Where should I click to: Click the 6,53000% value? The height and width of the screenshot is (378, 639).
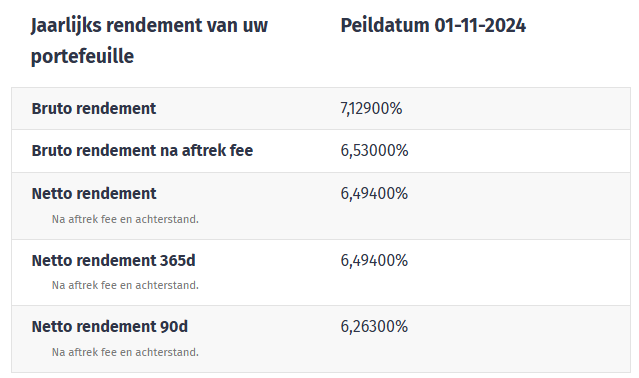(374, 151)
